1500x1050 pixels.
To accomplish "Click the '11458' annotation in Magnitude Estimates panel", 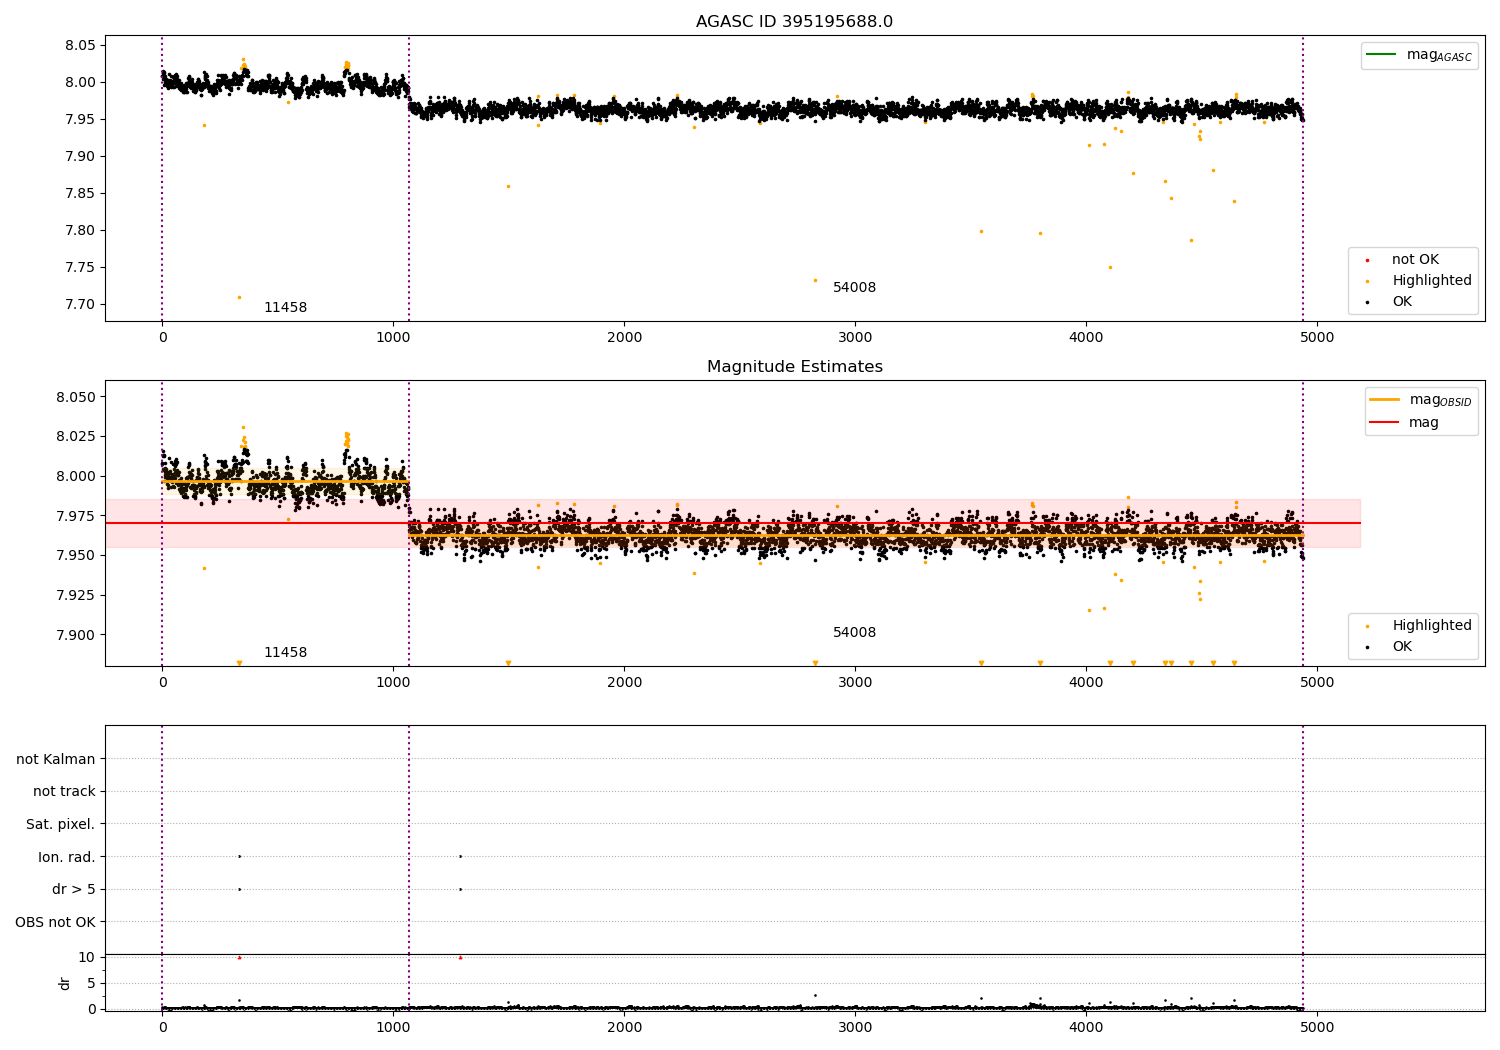I will click(285, 653).
